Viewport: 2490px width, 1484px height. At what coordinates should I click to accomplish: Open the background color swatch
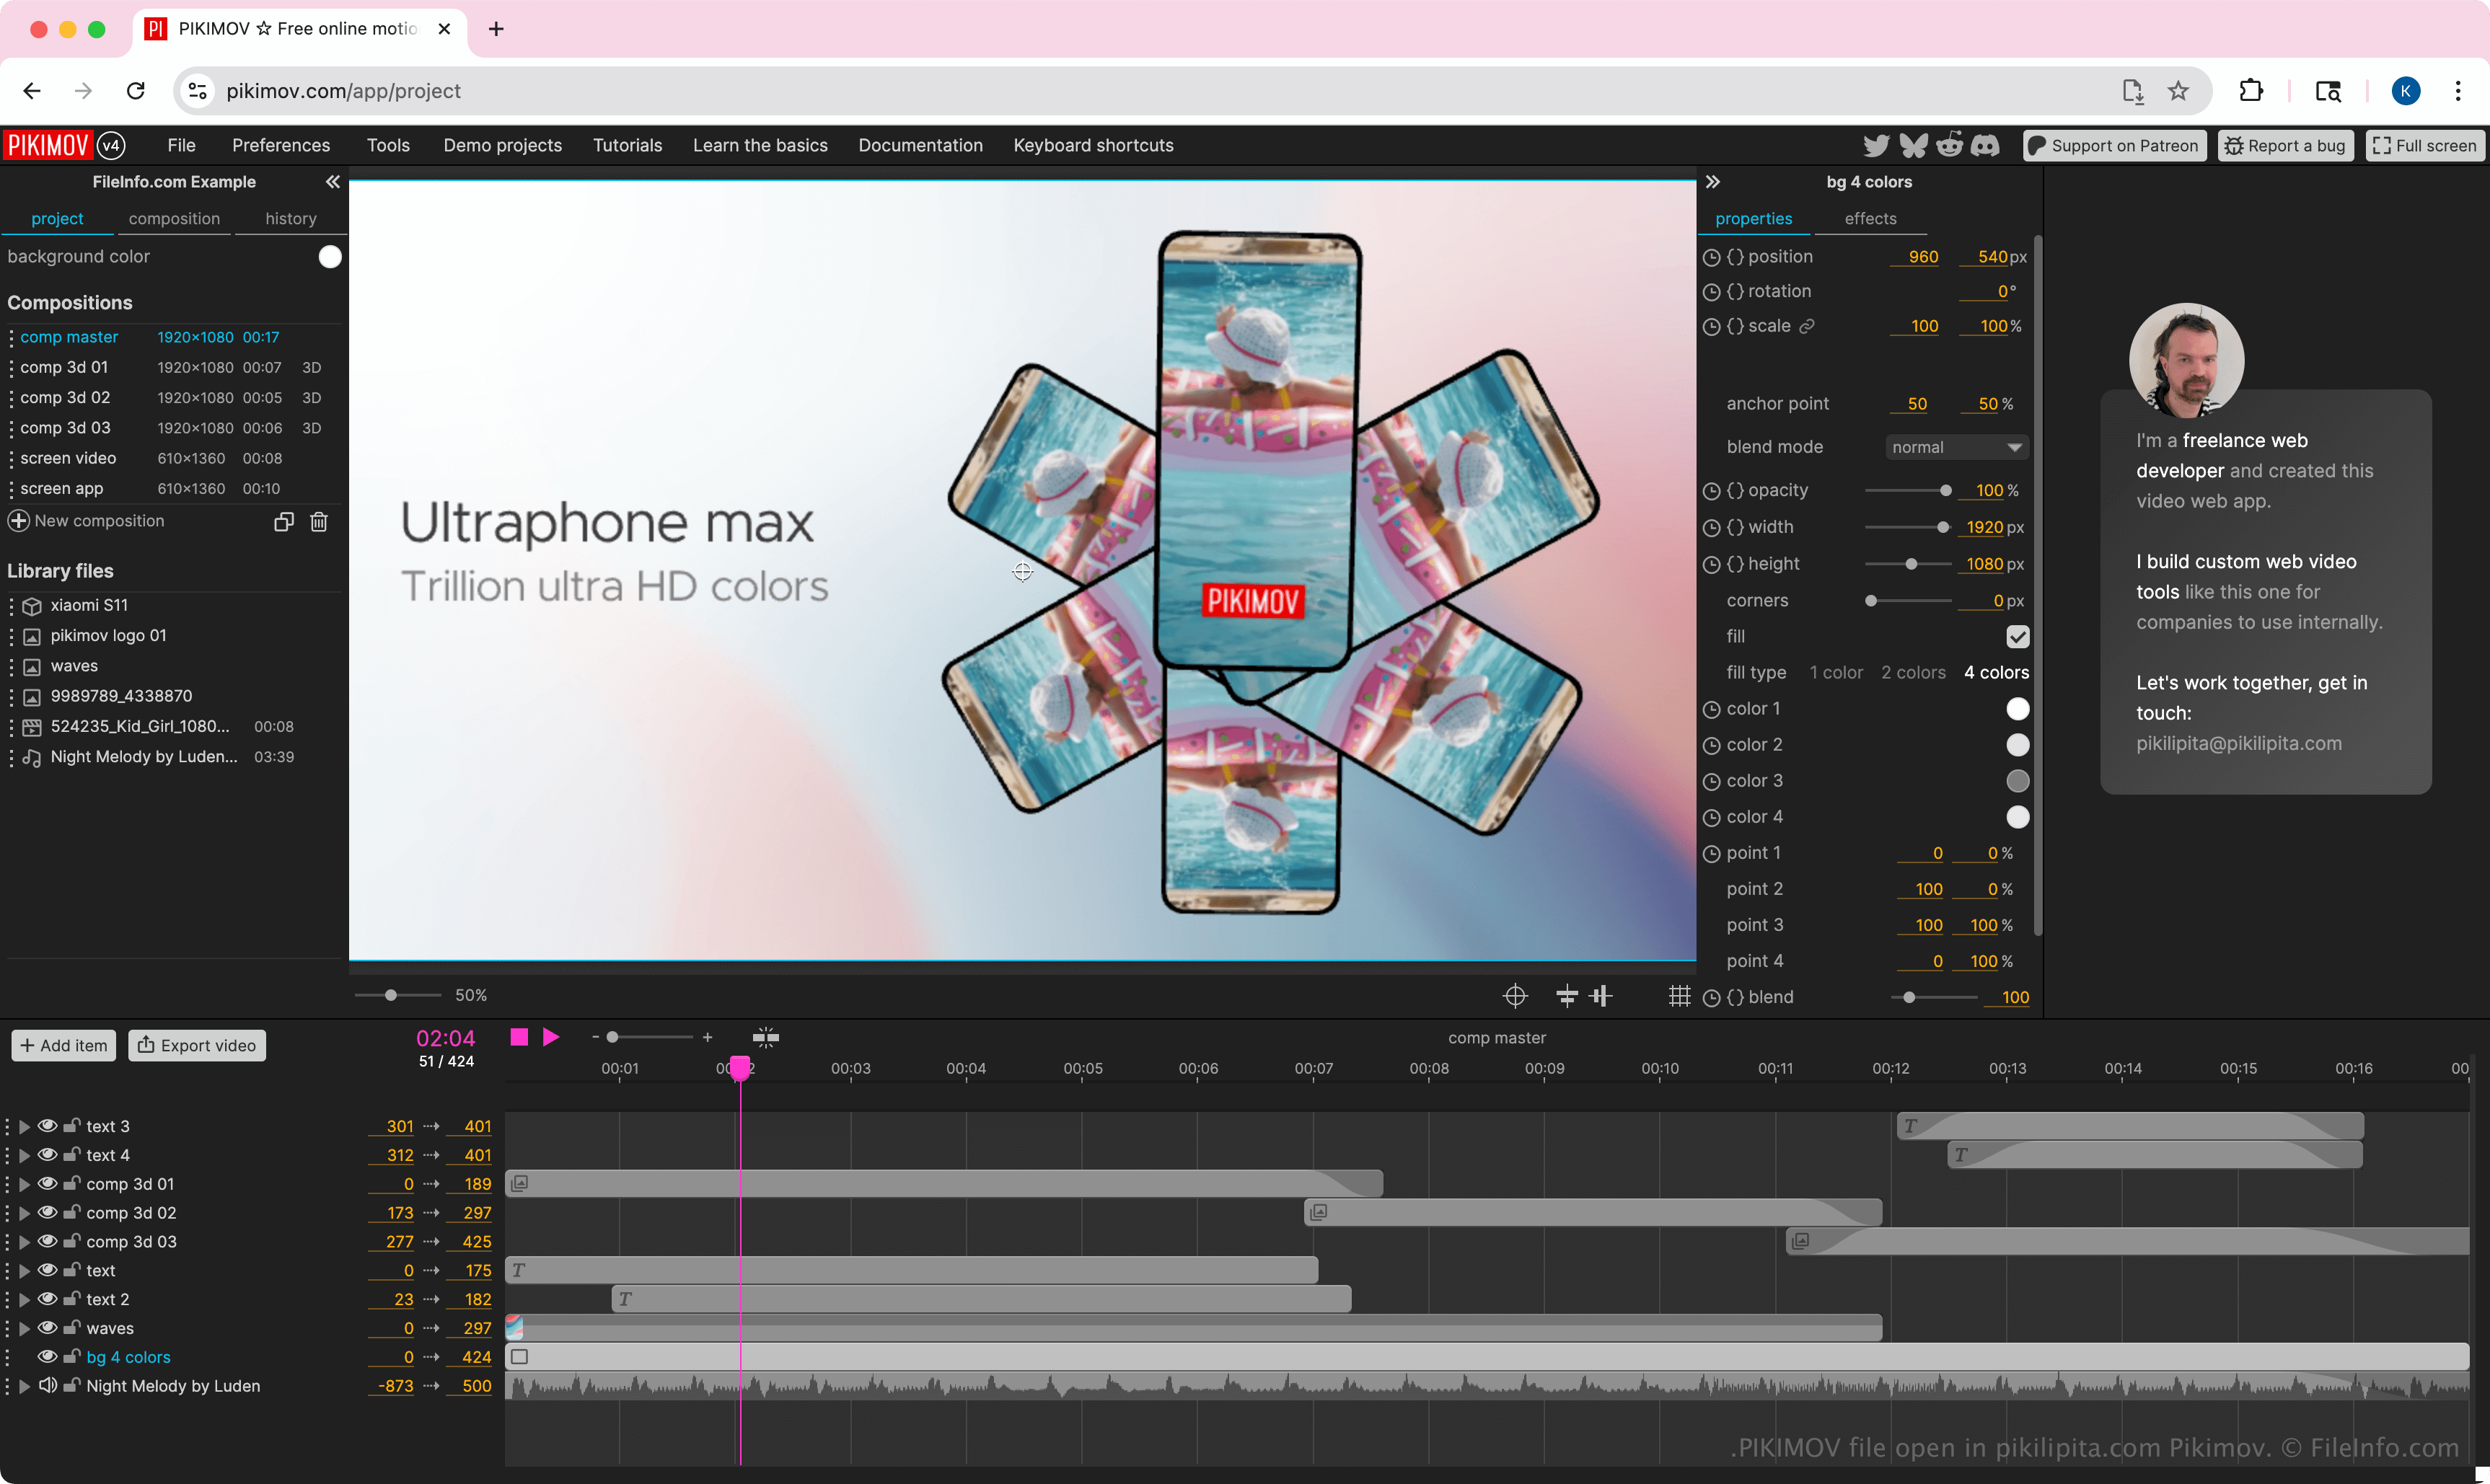[x=330, y=257]
